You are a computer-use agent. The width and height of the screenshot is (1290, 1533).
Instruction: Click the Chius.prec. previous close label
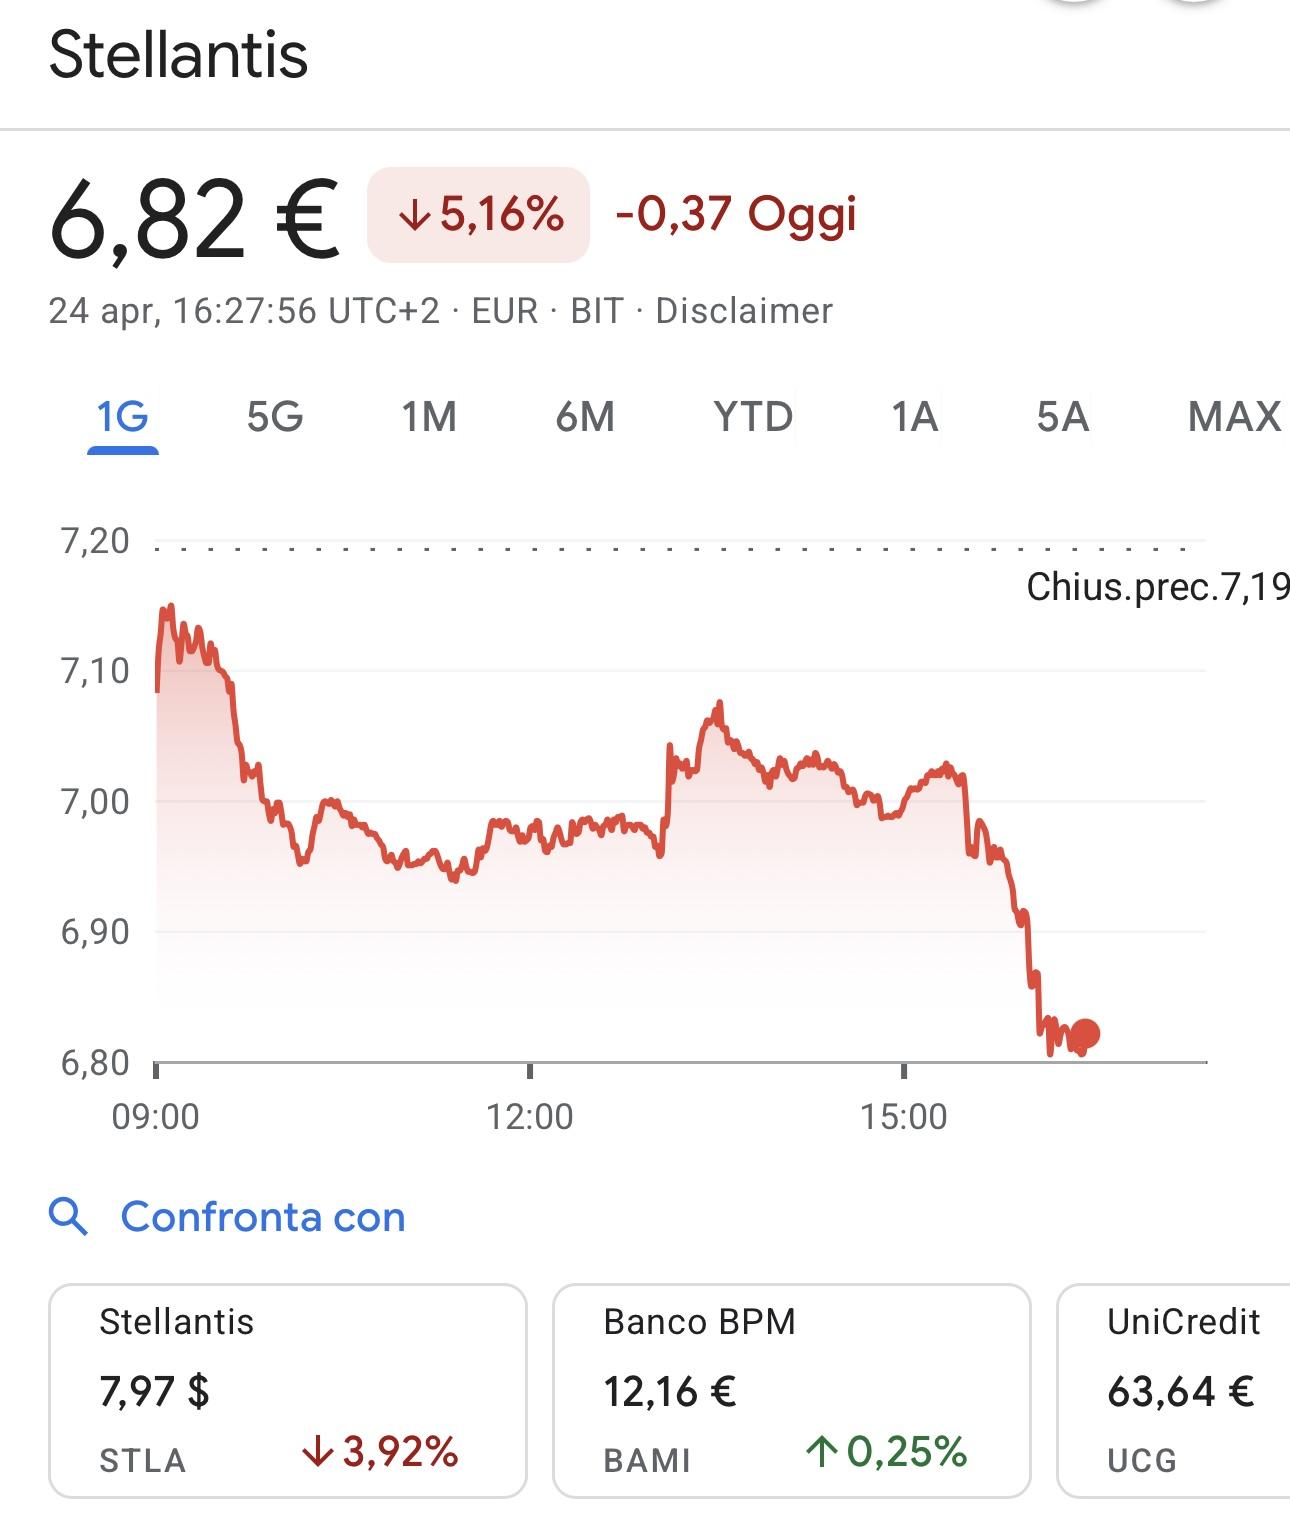1156,587
